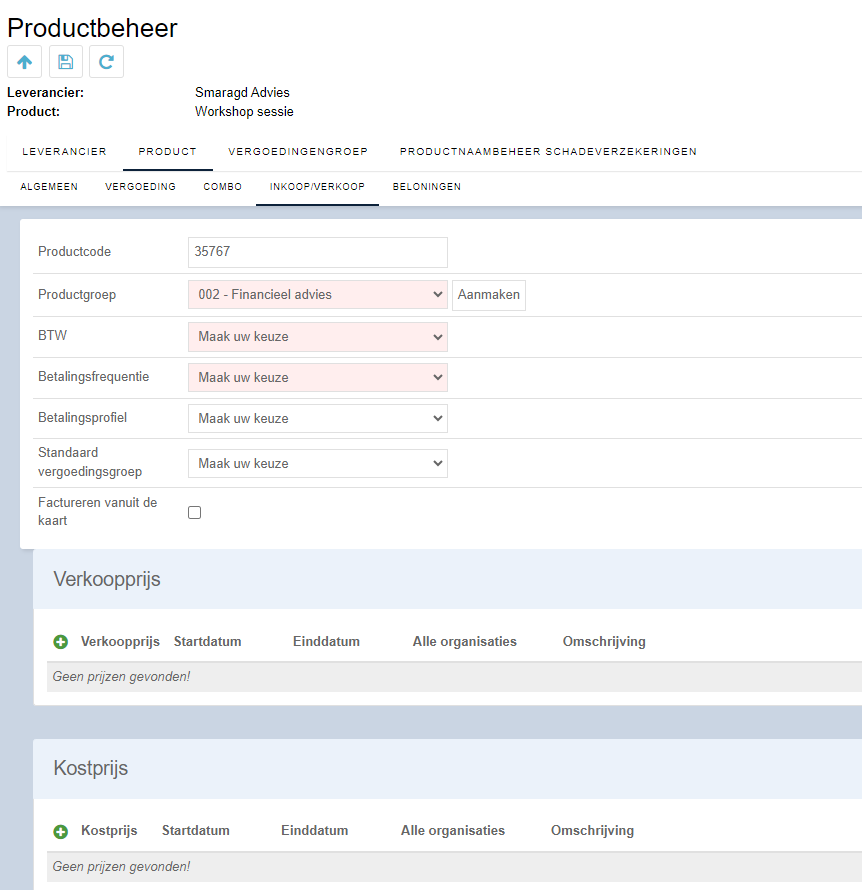The height and width of the screenshot is (890, 862).
Task: Click the Verkoopprijs column header
Action: coord(120,641)
